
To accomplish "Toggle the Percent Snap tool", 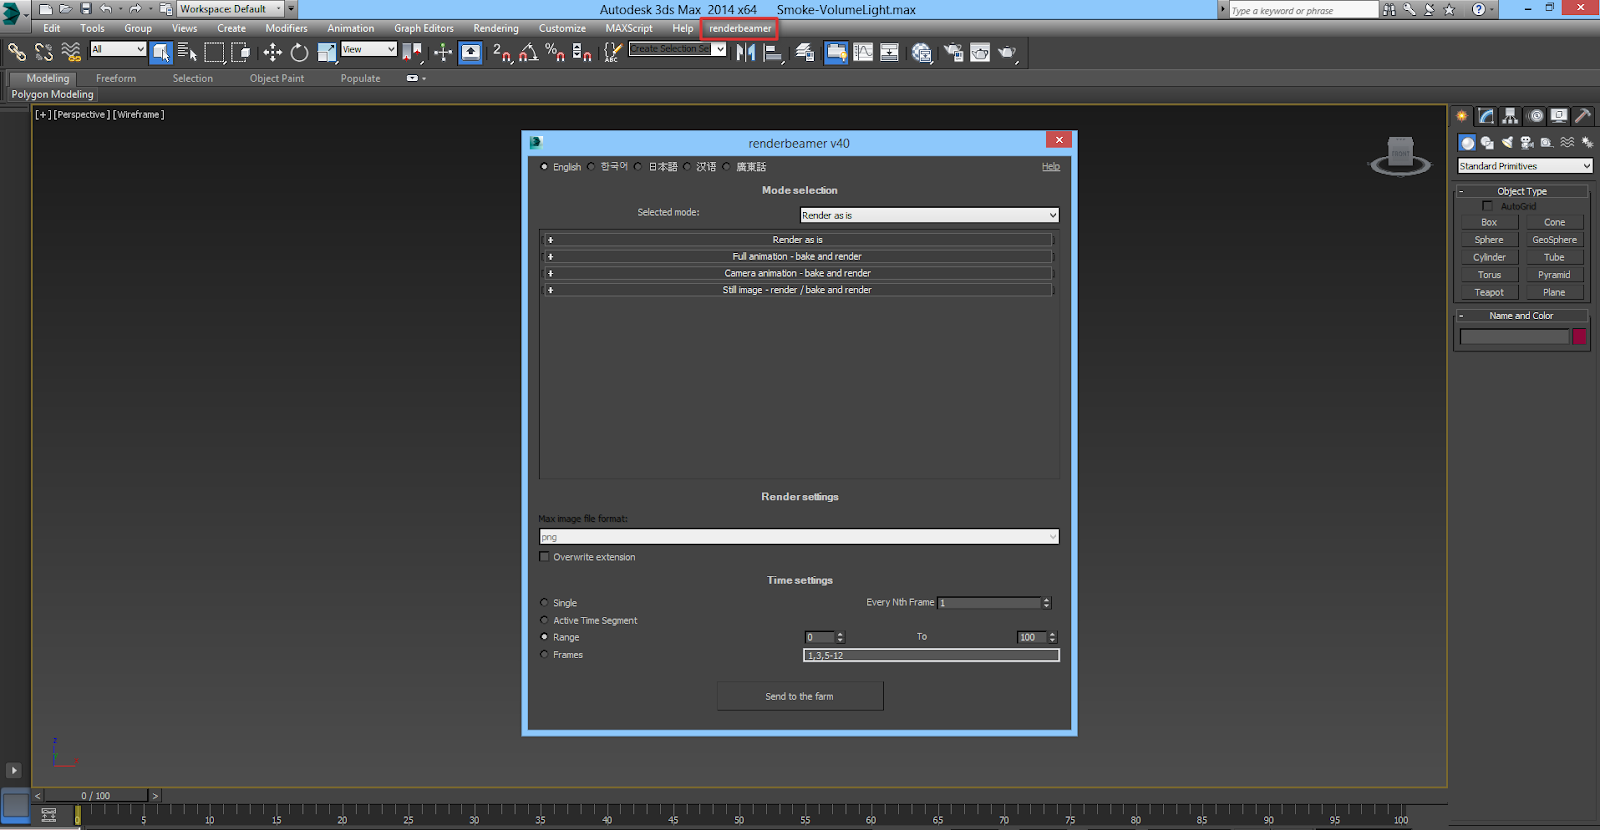I will point(555,52).
